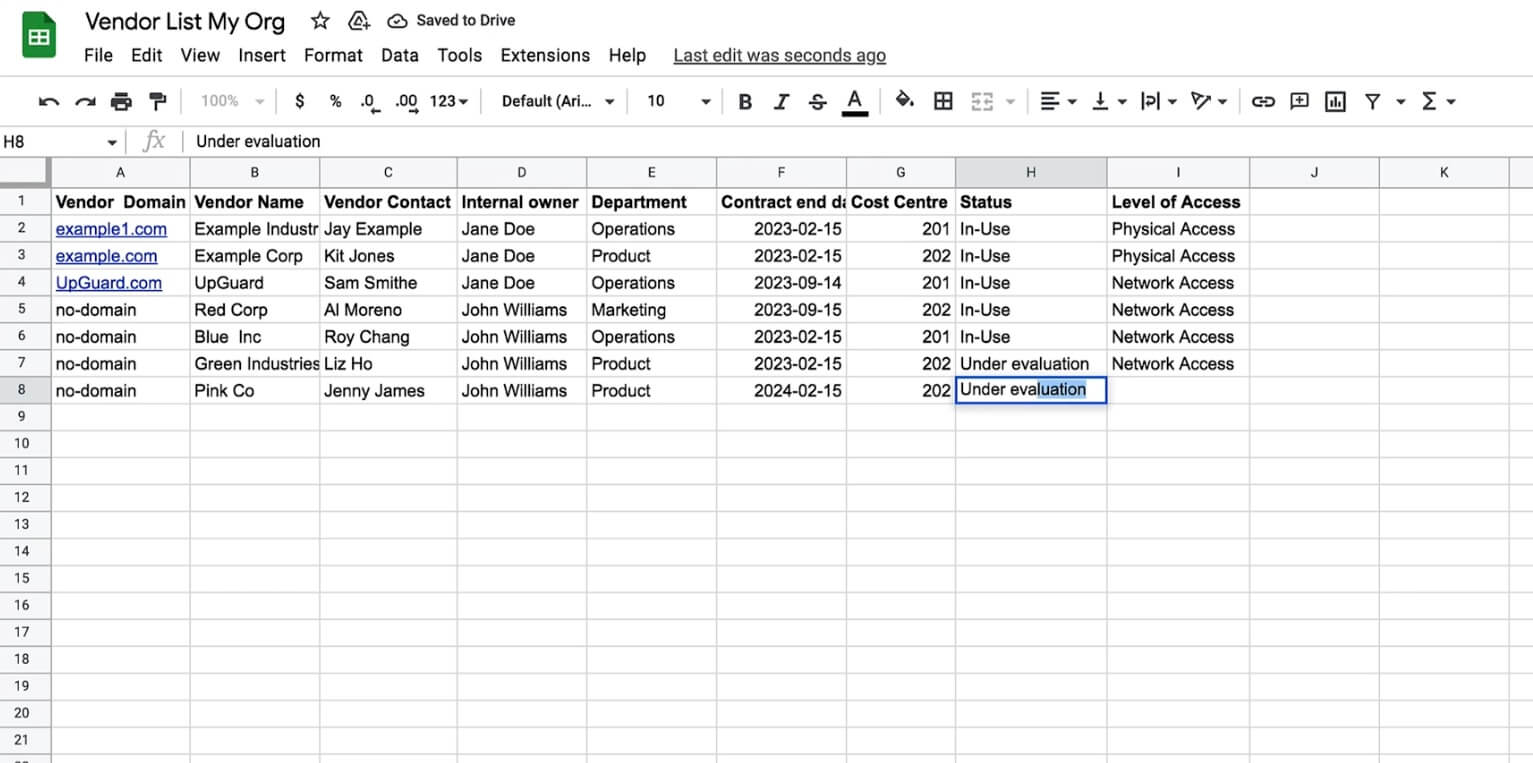Select cell Pink Co
Screen dimensions: 1533x763
(x=255, y=391)
